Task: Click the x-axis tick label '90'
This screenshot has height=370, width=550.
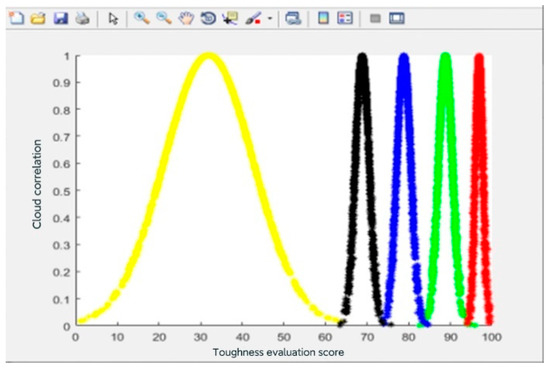Action: point(450,337)
